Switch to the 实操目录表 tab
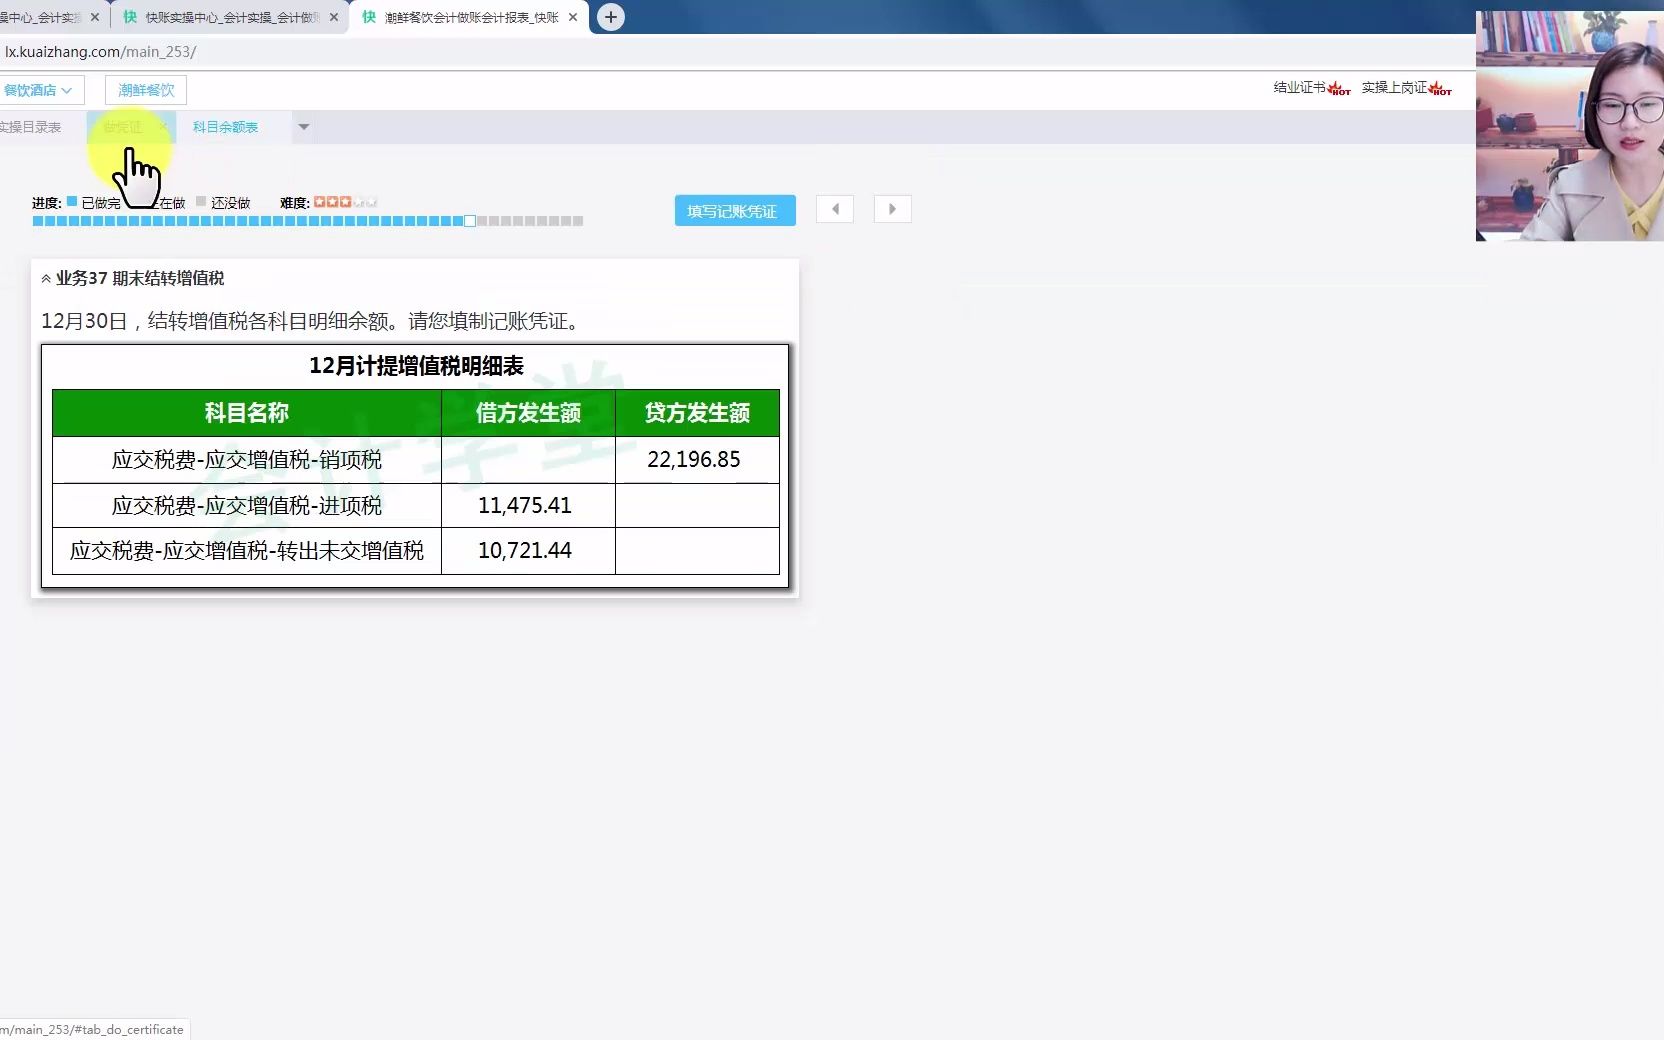The height and width of the screenshot is (1040, 1664). tap(32, 127)
